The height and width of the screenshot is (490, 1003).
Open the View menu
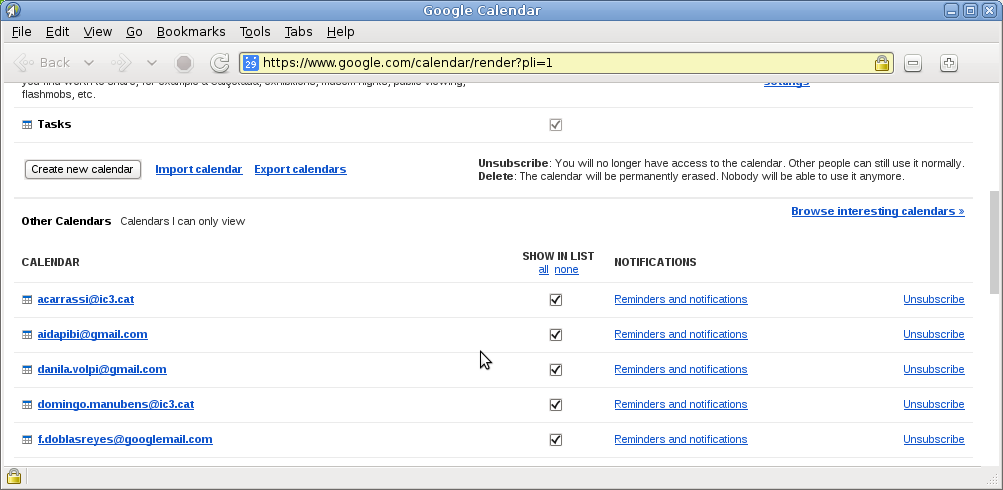coord(97,31)
